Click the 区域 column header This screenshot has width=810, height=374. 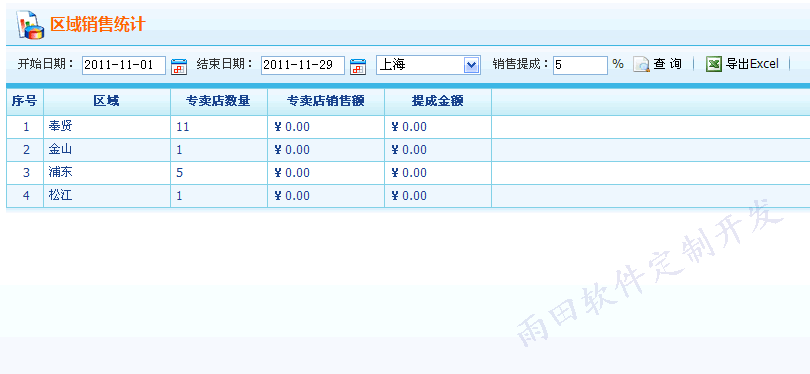pyautogui.click(x=107, y=102)
